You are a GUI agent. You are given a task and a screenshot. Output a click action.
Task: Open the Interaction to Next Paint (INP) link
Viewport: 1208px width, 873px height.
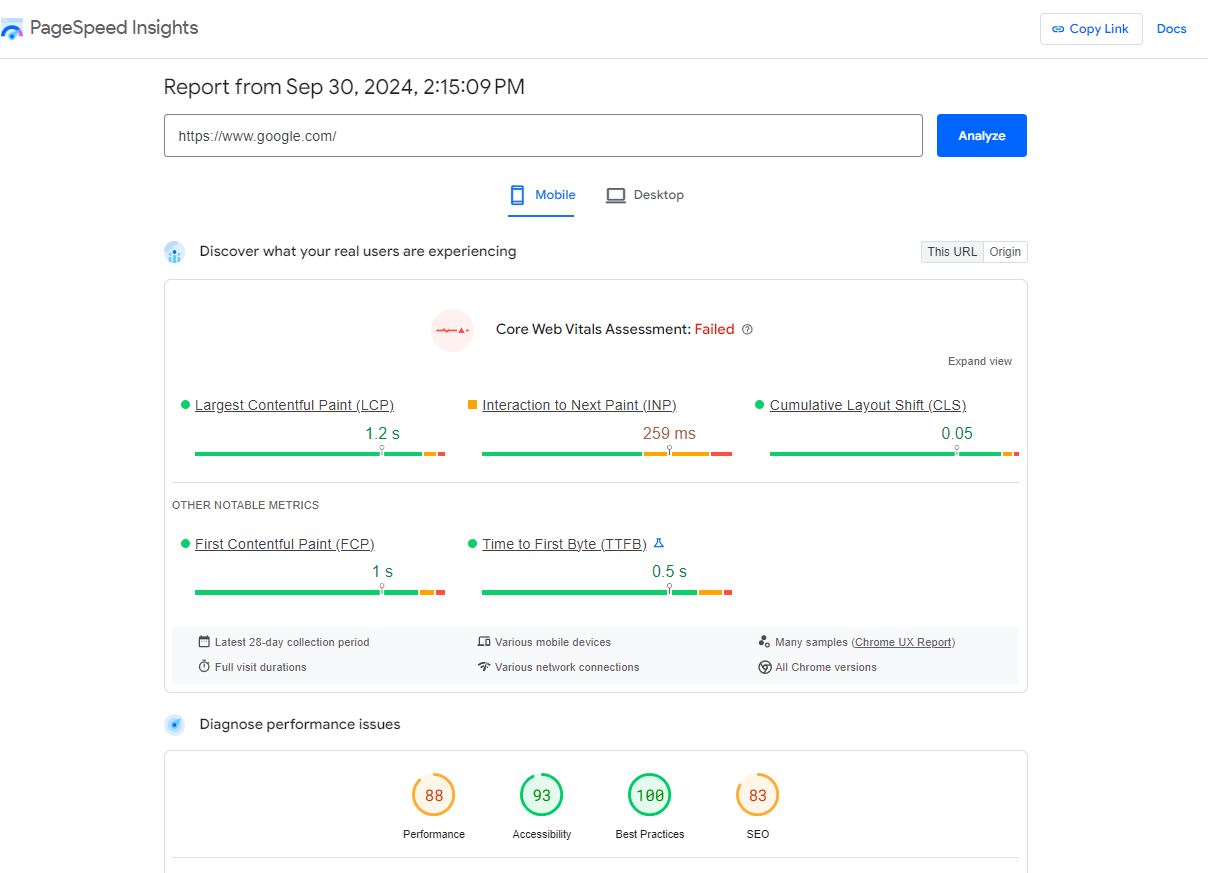579,405
